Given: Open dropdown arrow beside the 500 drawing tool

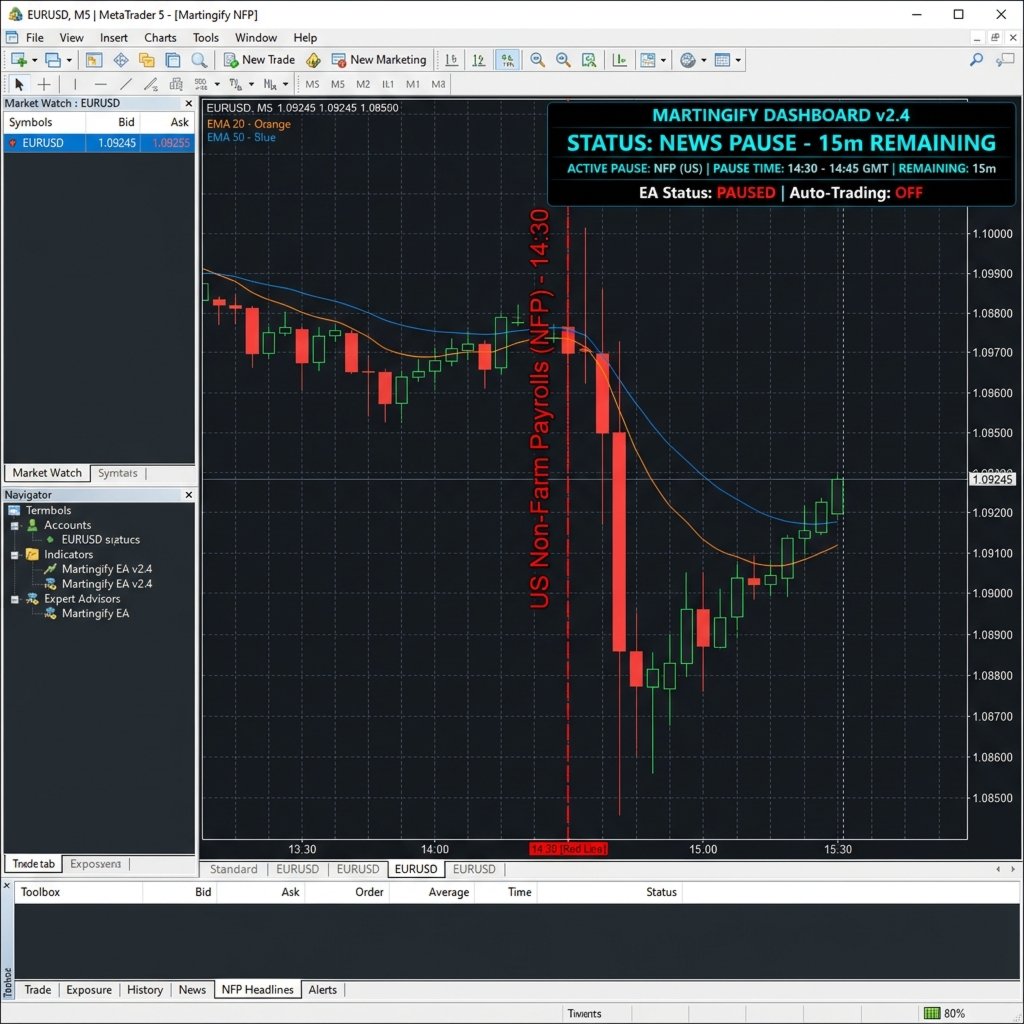Looking at the screenshot, I should (x=217, y=84).
